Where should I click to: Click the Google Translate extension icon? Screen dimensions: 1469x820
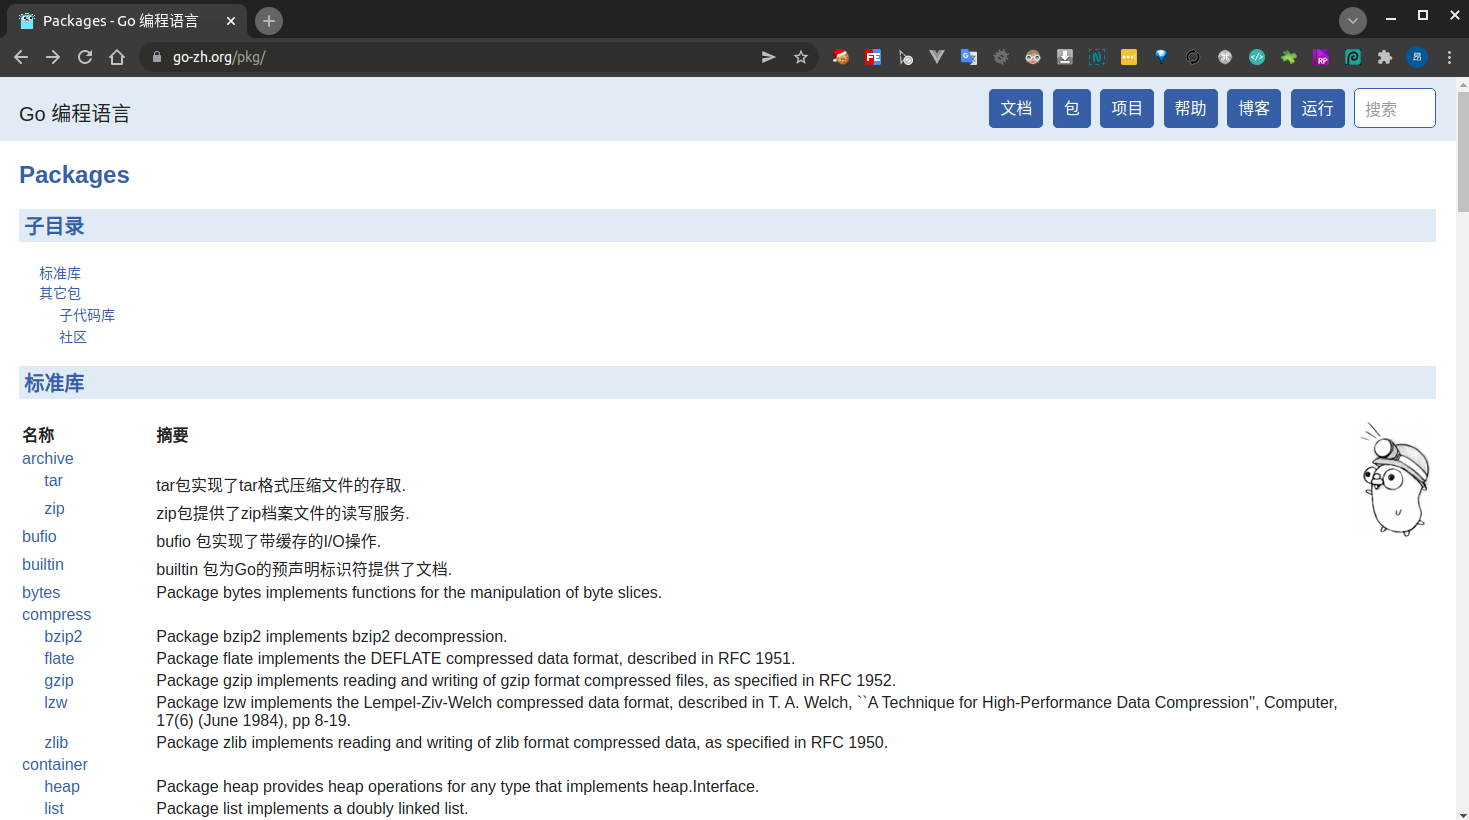968,57
